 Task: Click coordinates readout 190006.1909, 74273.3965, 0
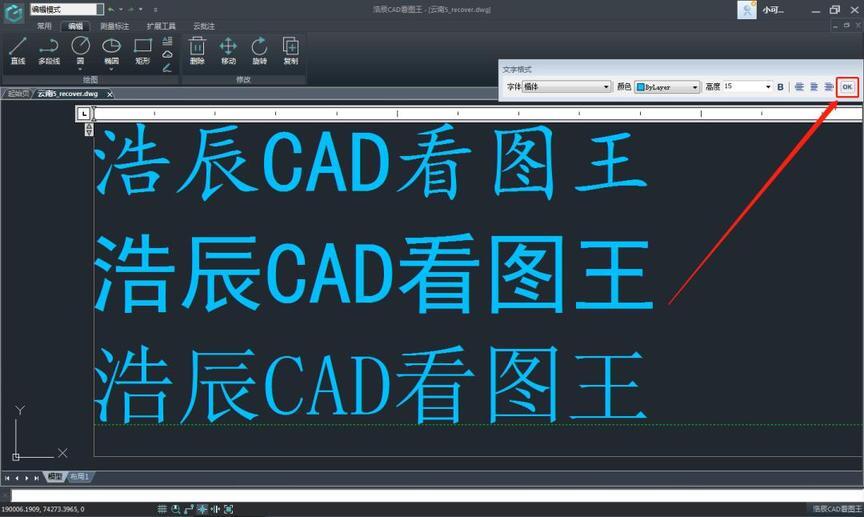tap(43, 509)
